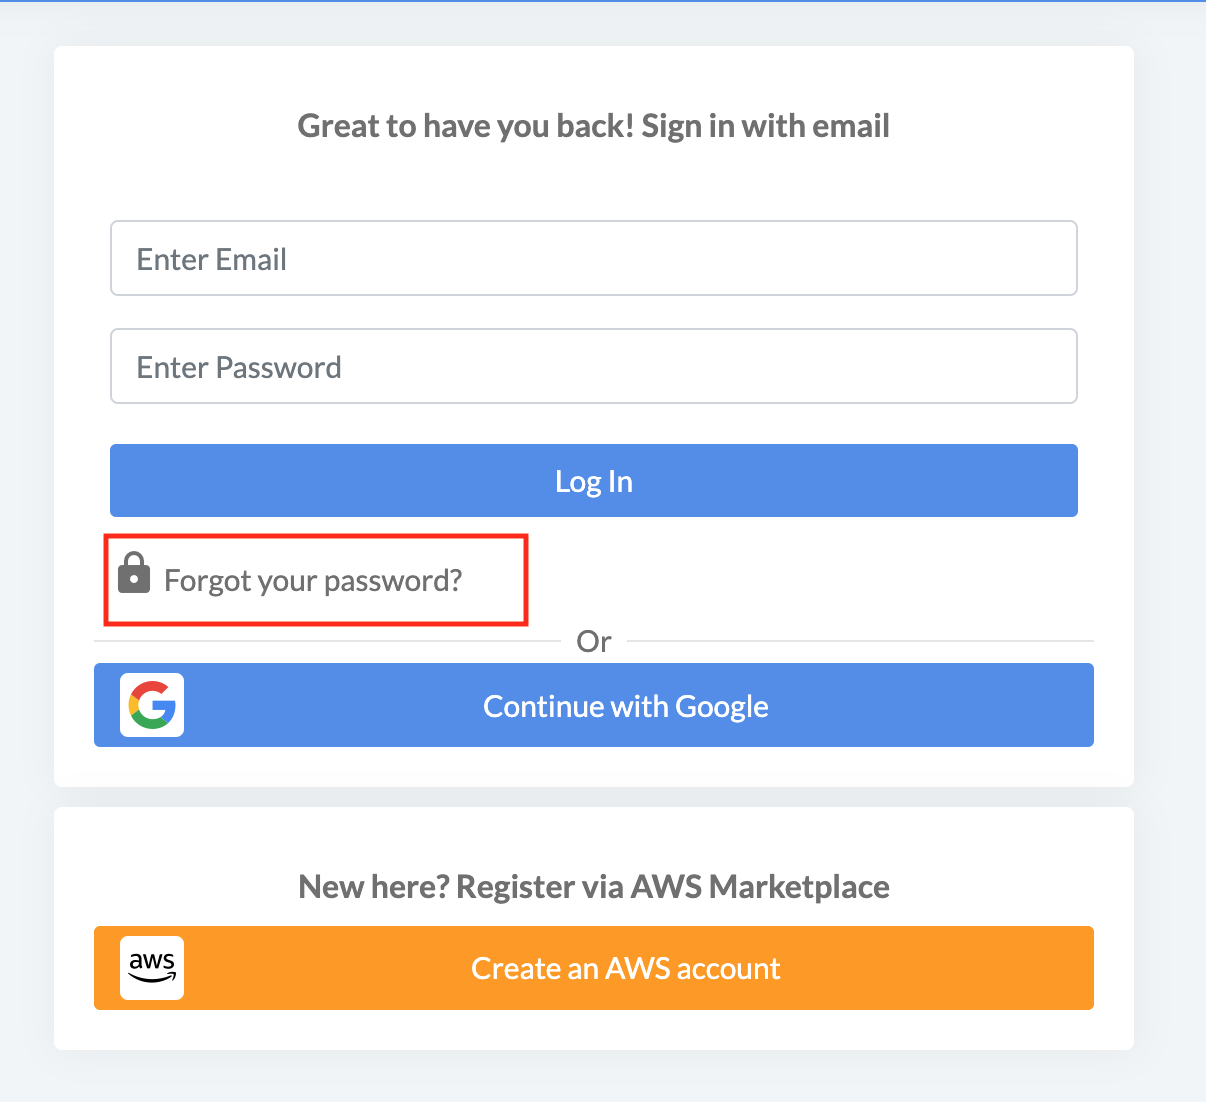The image size is (1206, 1102).
Task: Focus the Enter Password input field
Action: pos(594,366)
